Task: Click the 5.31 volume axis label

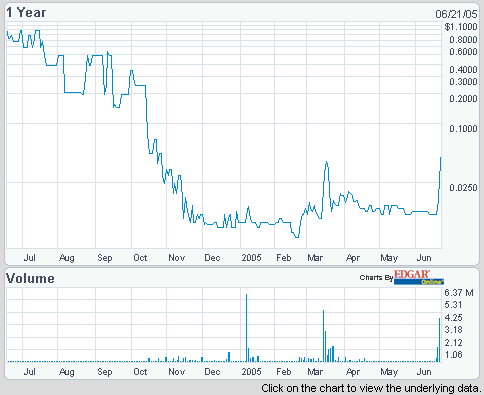Action: point(453,305)
